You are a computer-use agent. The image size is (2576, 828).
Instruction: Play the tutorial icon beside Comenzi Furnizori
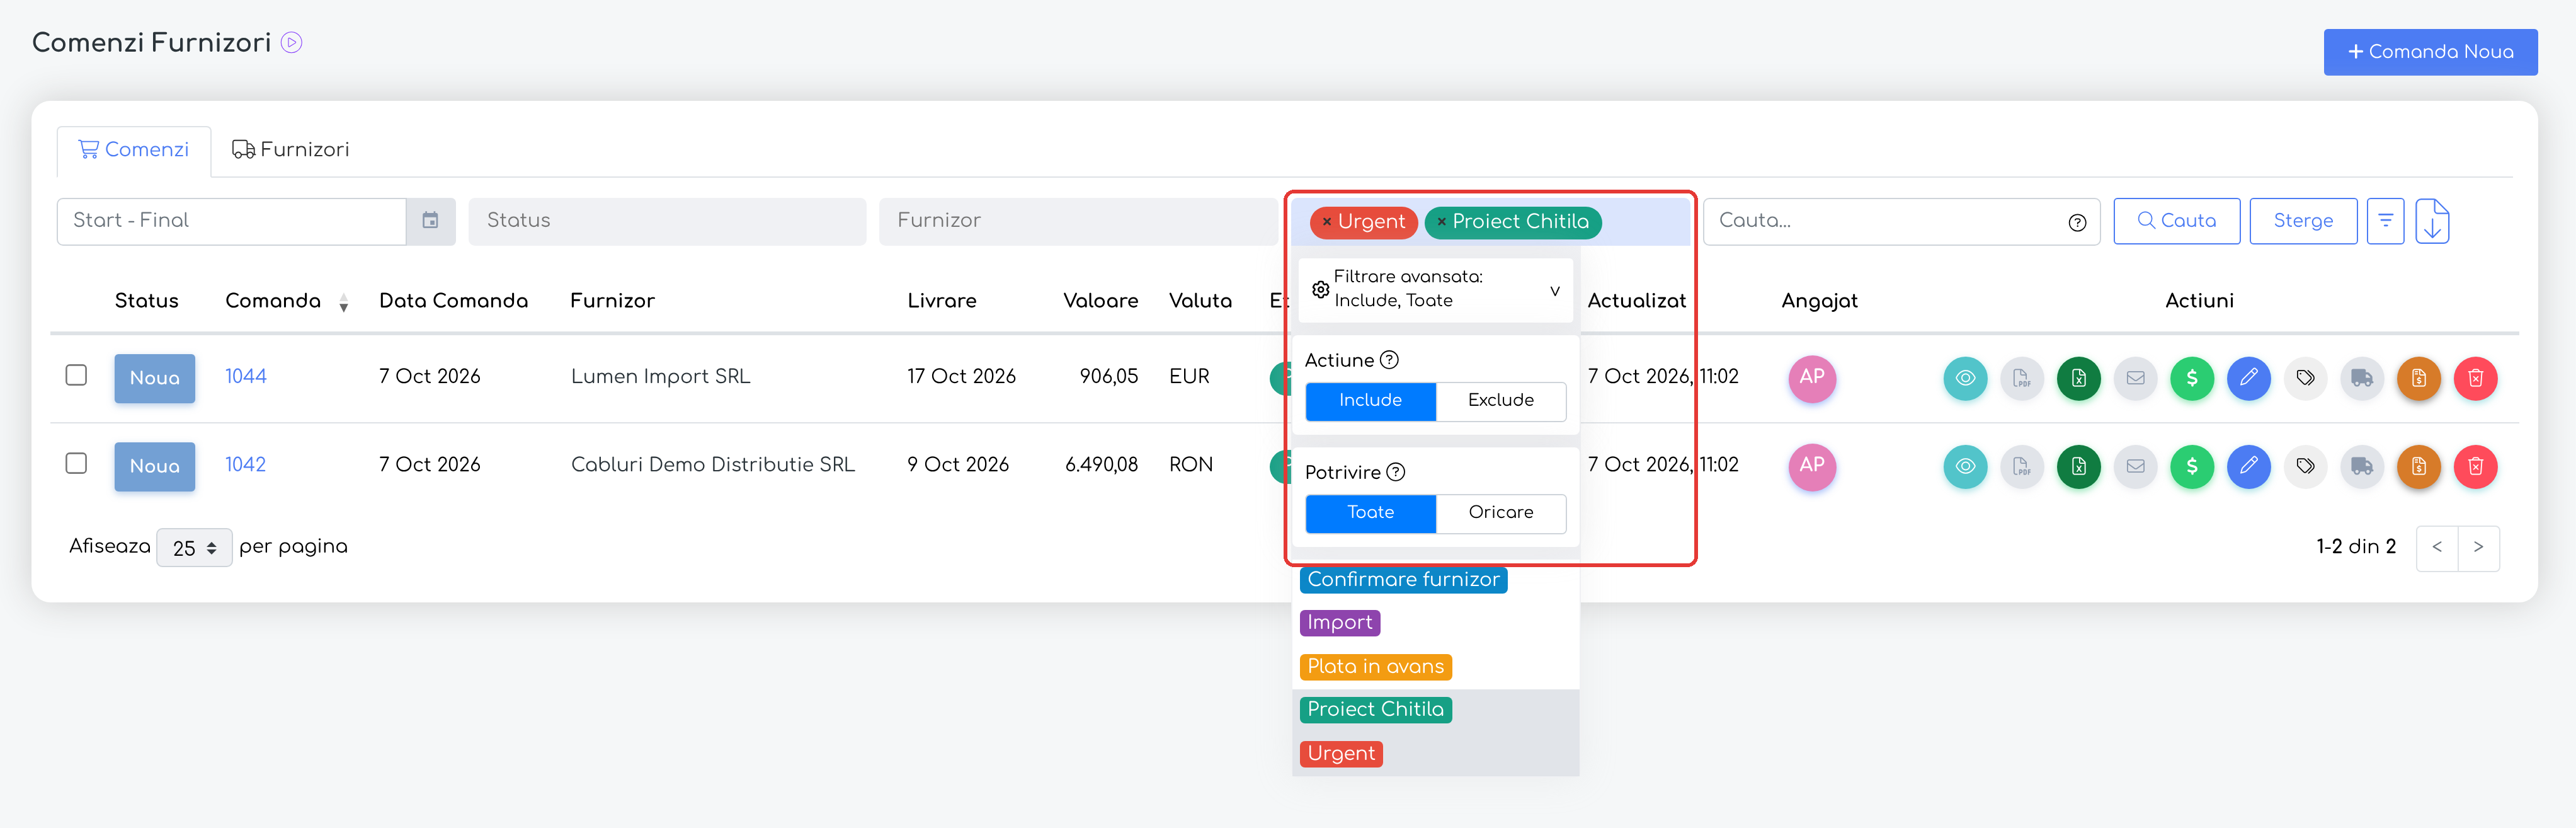click(x=291, y=43)
